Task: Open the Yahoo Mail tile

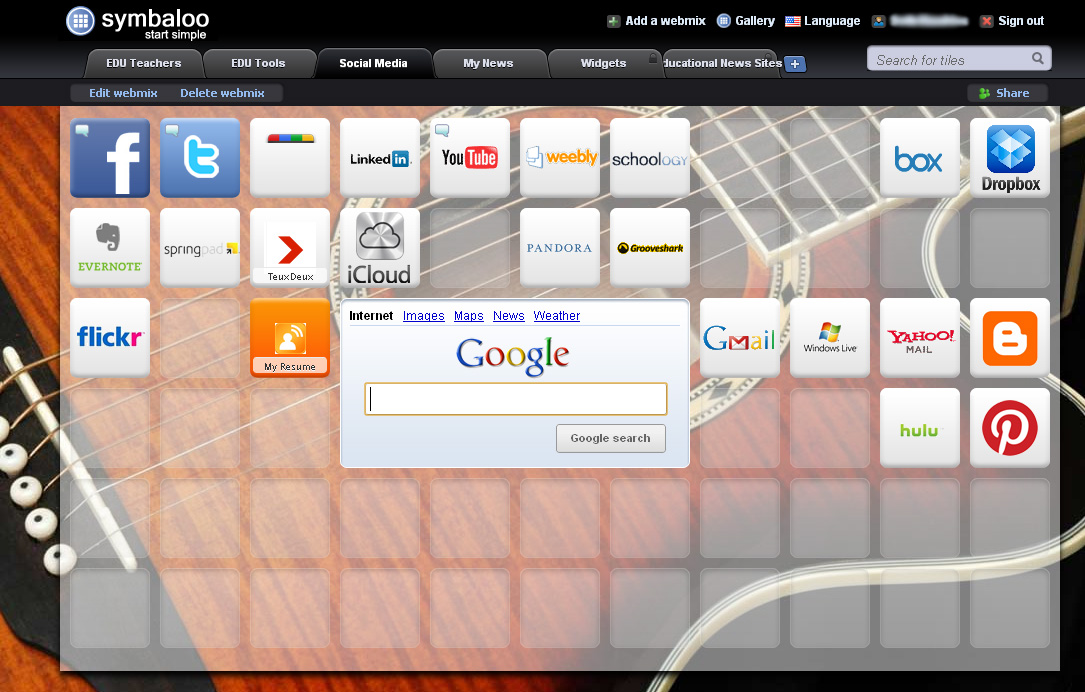Action: 920,338
